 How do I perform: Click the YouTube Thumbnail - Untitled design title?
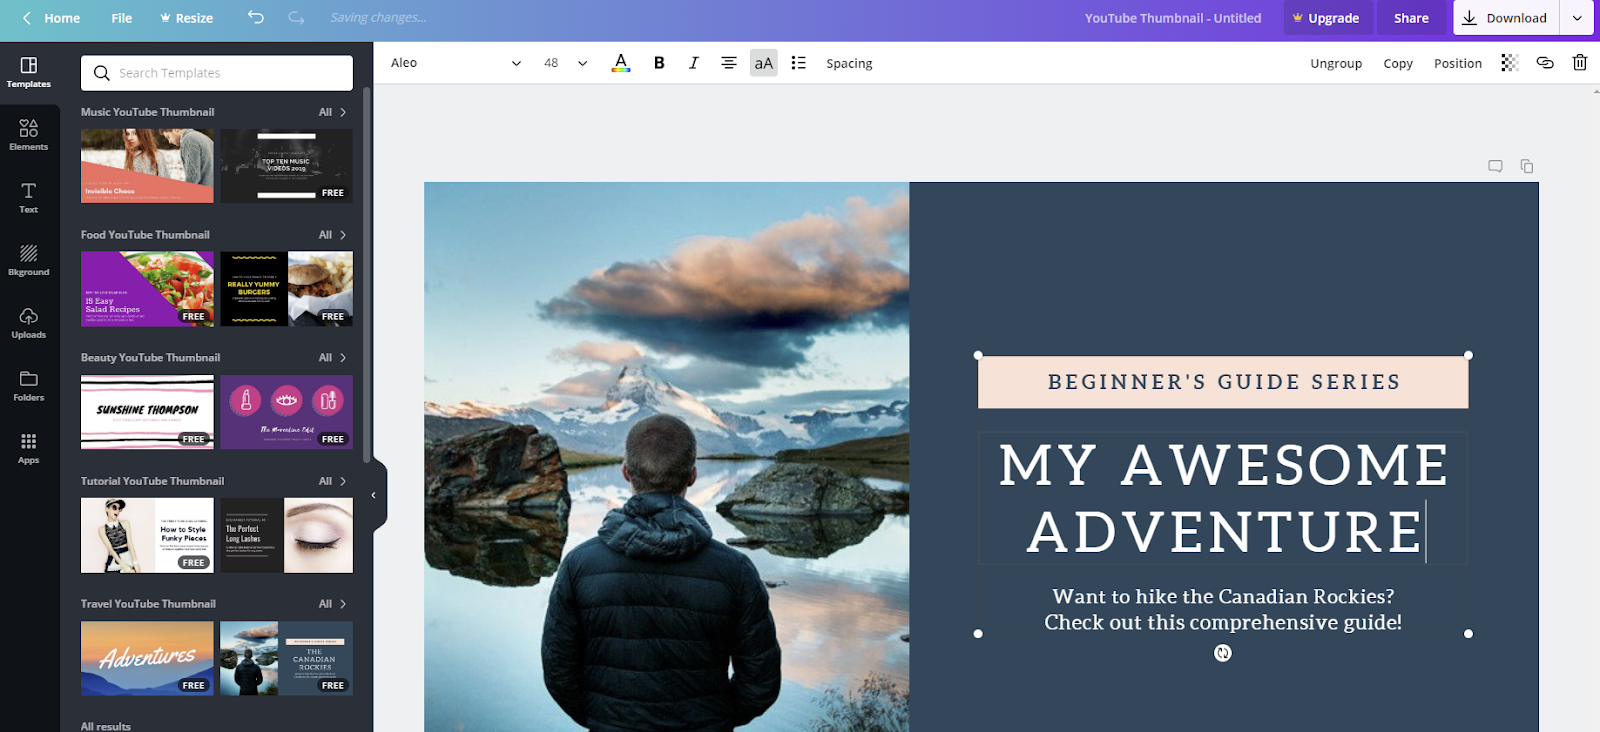click(1173, 18)
